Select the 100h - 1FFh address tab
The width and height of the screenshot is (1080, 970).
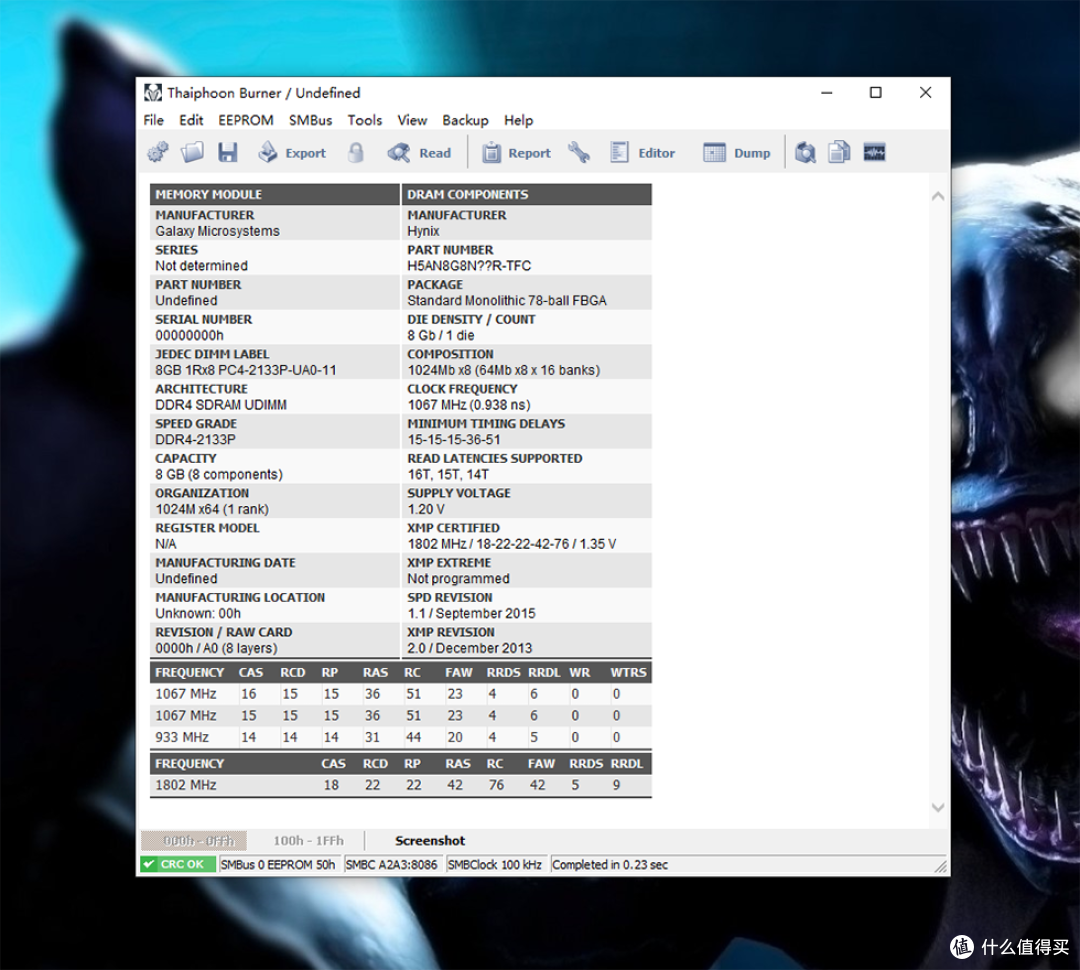(x=308, y=840)
